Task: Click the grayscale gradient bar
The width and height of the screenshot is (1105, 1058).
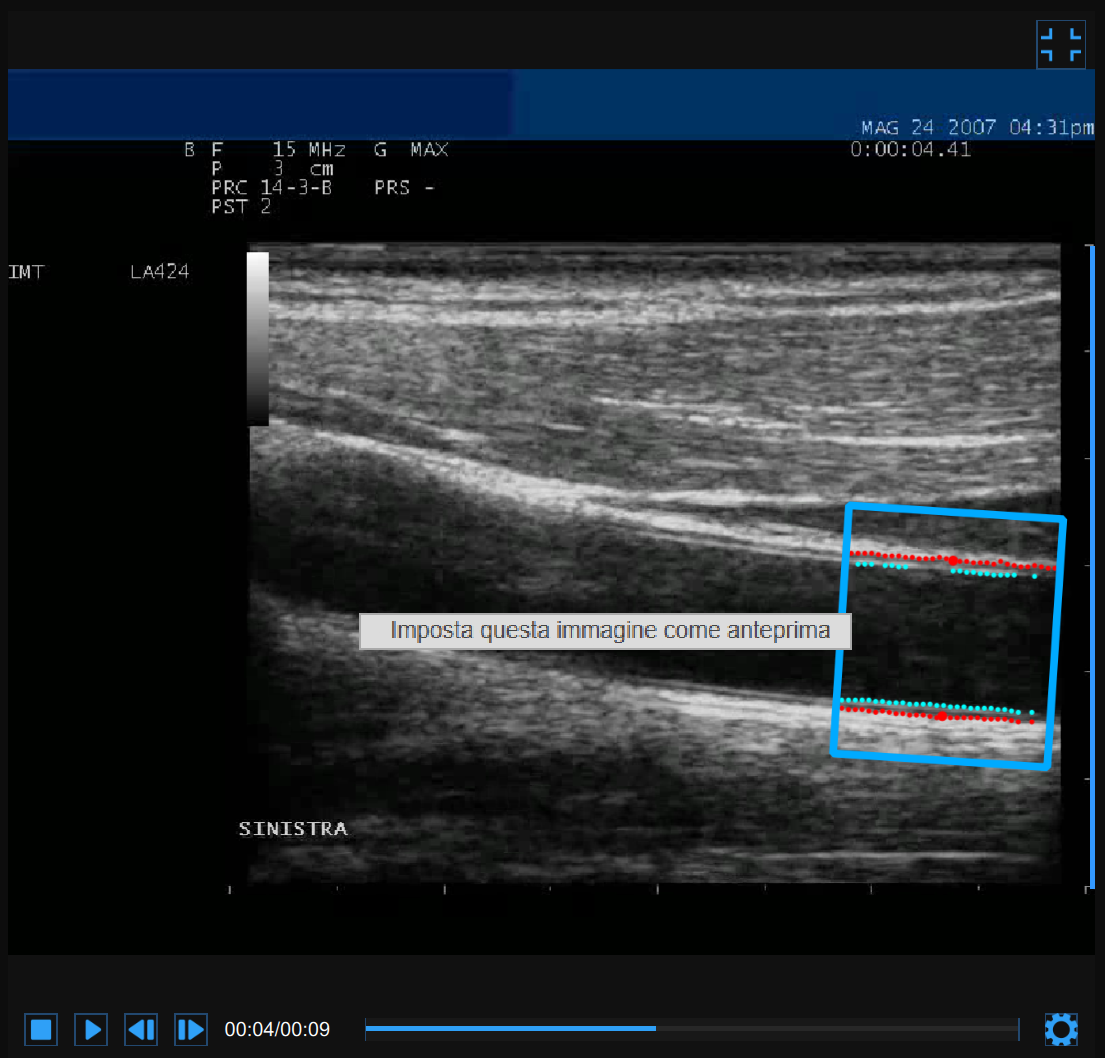Action: pos(257,338)
